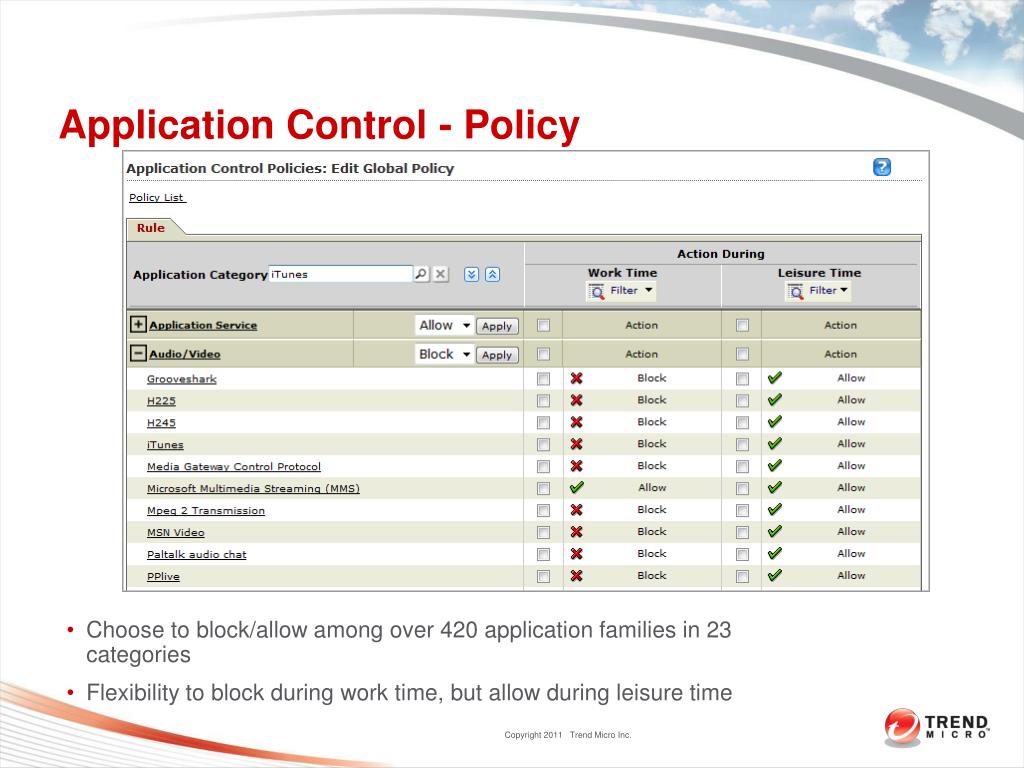Open the PPlive application link

pyautogui.click(x=163, y=577)
